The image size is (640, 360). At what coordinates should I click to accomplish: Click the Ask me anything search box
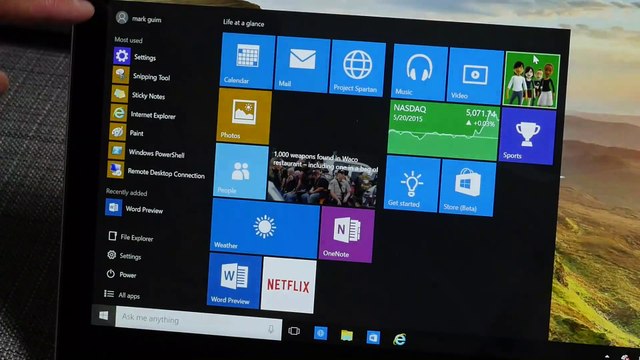click(198, 322)
